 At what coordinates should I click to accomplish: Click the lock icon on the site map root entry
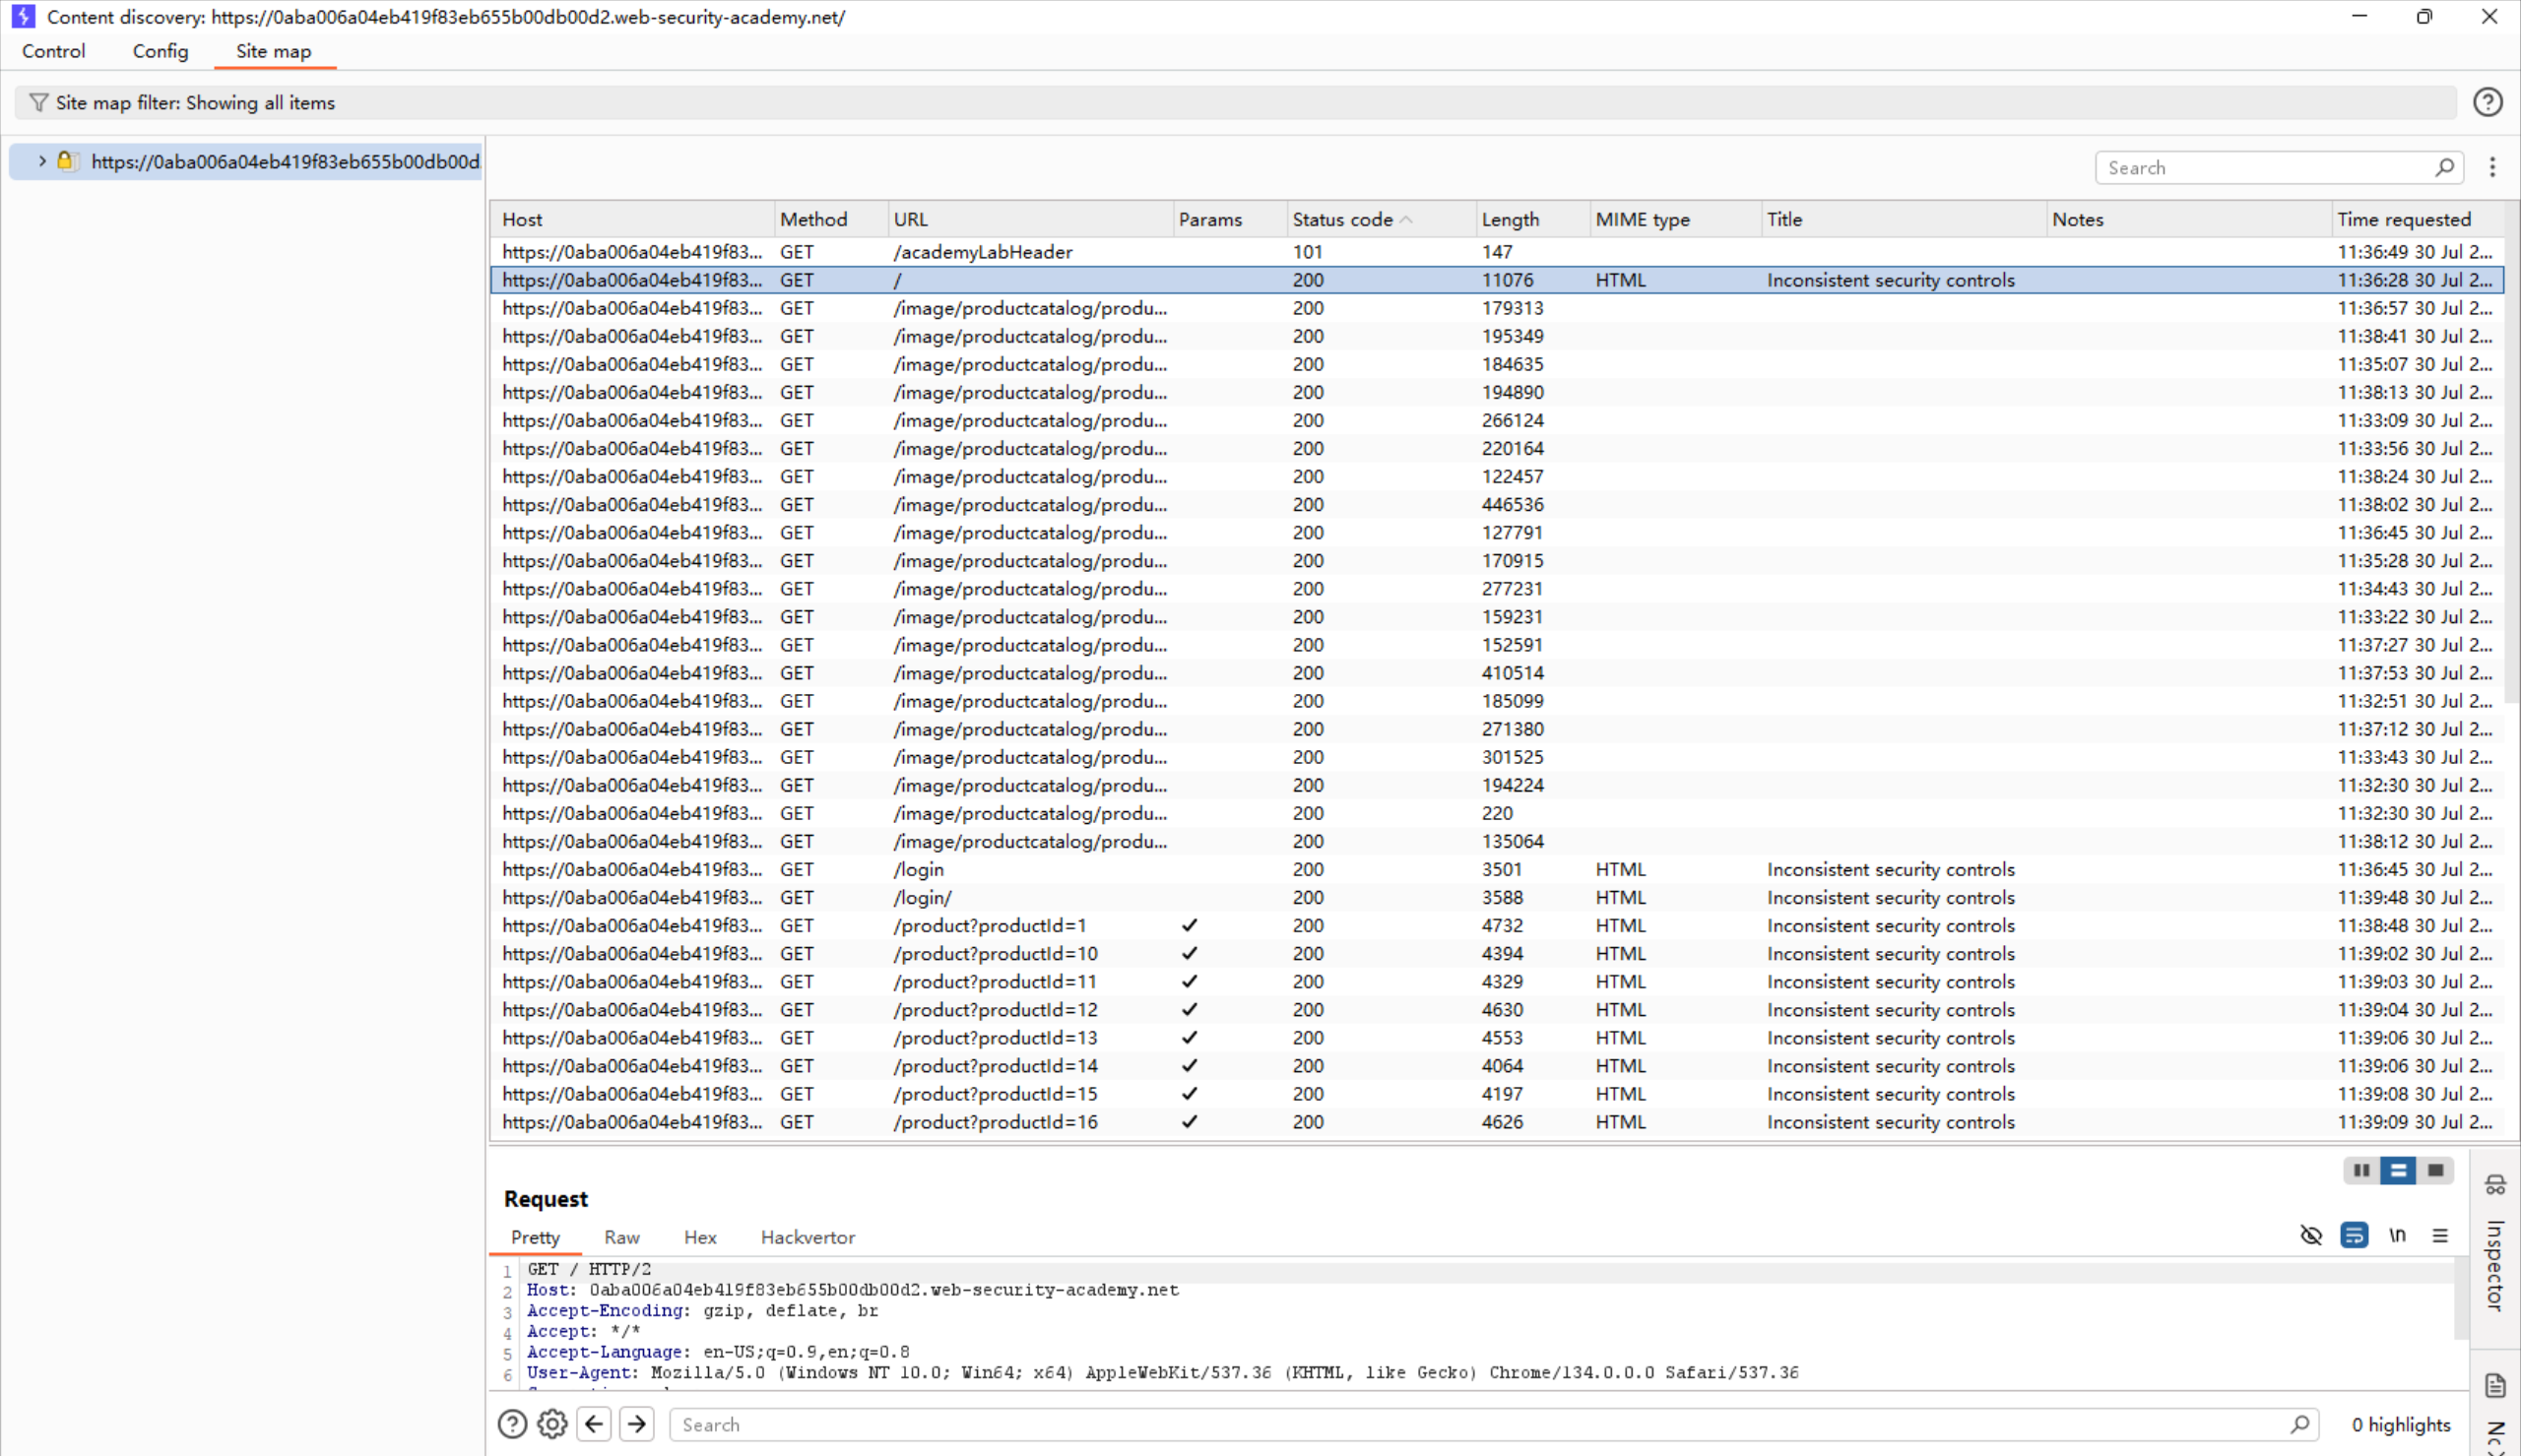[67, 161]
